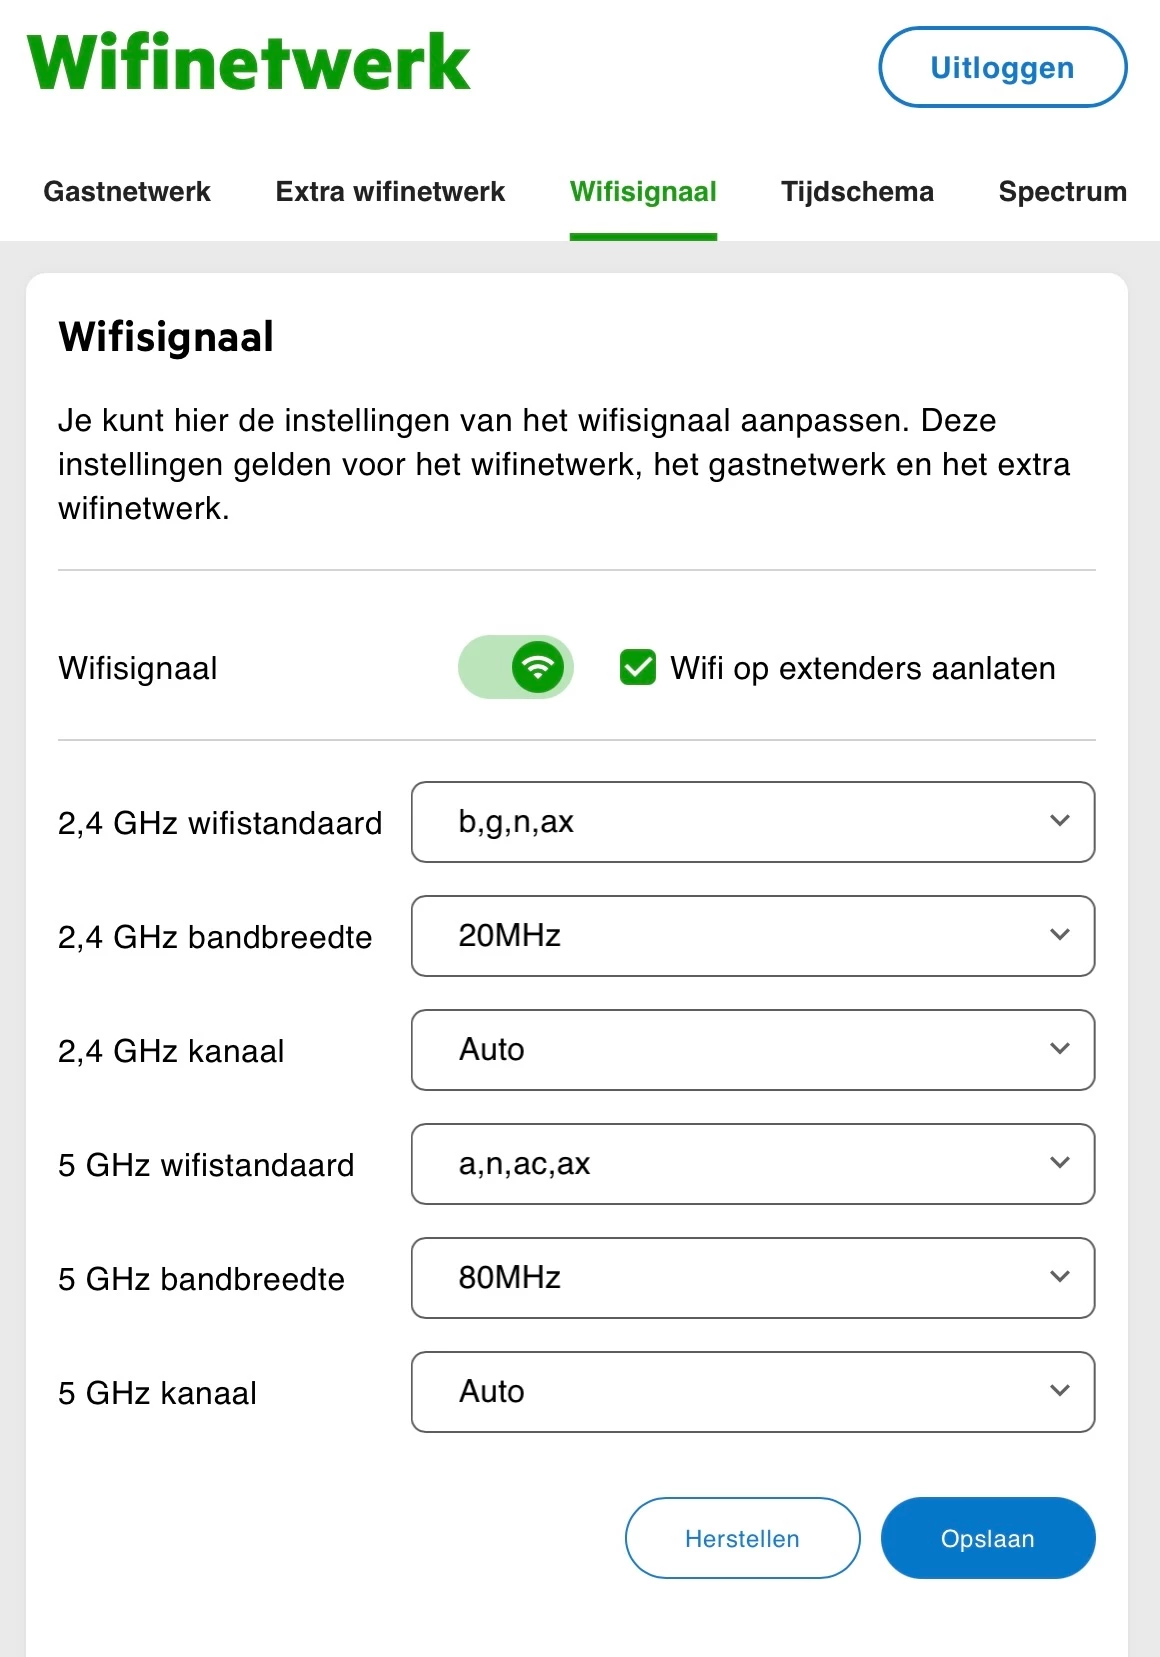
Task: Expand the 2,4 GHz kanaal dropdown
Action: click(752, 1050)
